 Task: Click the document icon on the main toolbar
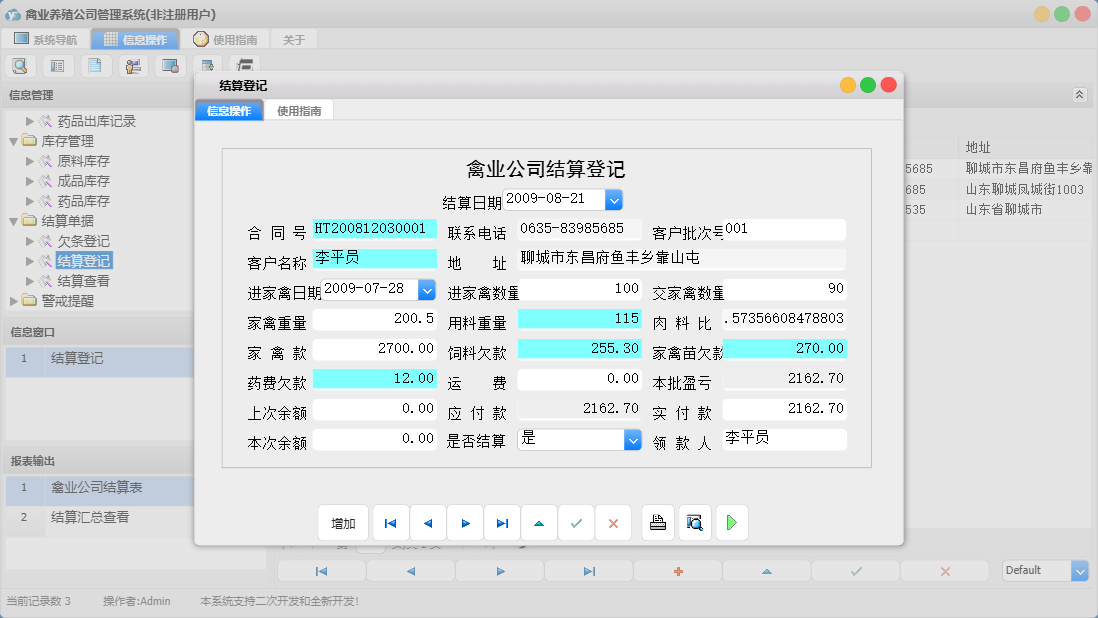95,65
